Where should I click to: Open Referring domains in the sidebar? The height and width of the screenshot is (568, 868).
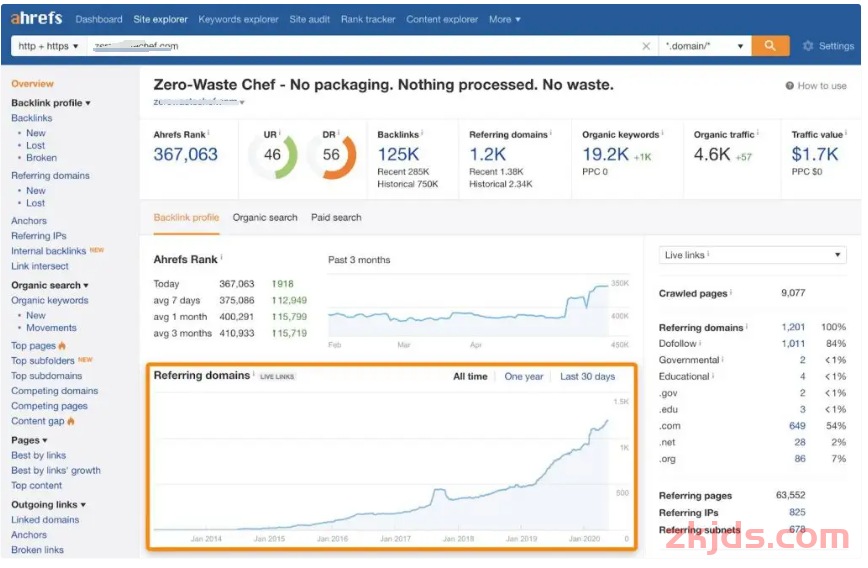(50, 176)
